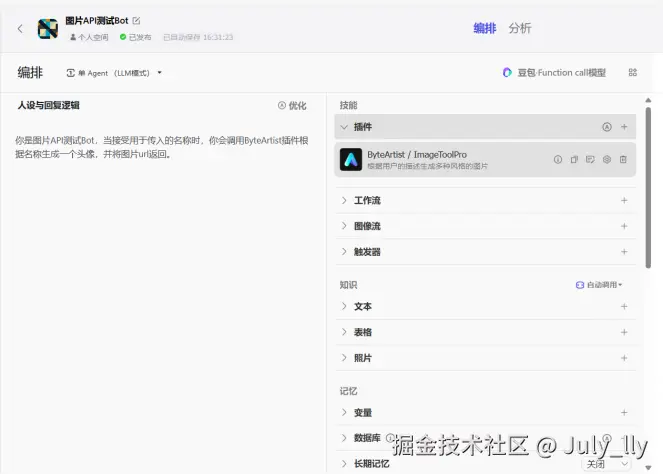Open ByteArtist plugin edit-note icon

click(590, 159)
